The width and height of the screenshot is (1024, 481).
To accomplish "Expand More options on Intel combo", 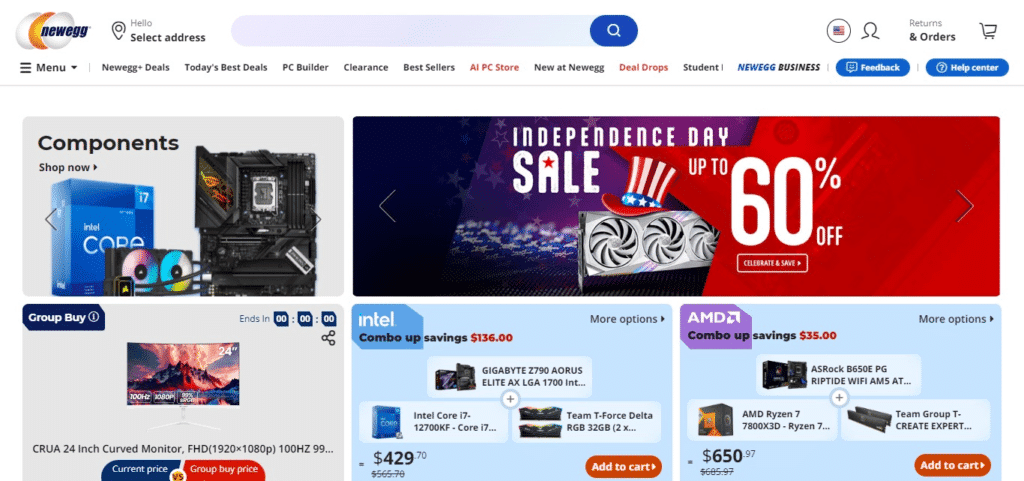I will tap(628, 319).
